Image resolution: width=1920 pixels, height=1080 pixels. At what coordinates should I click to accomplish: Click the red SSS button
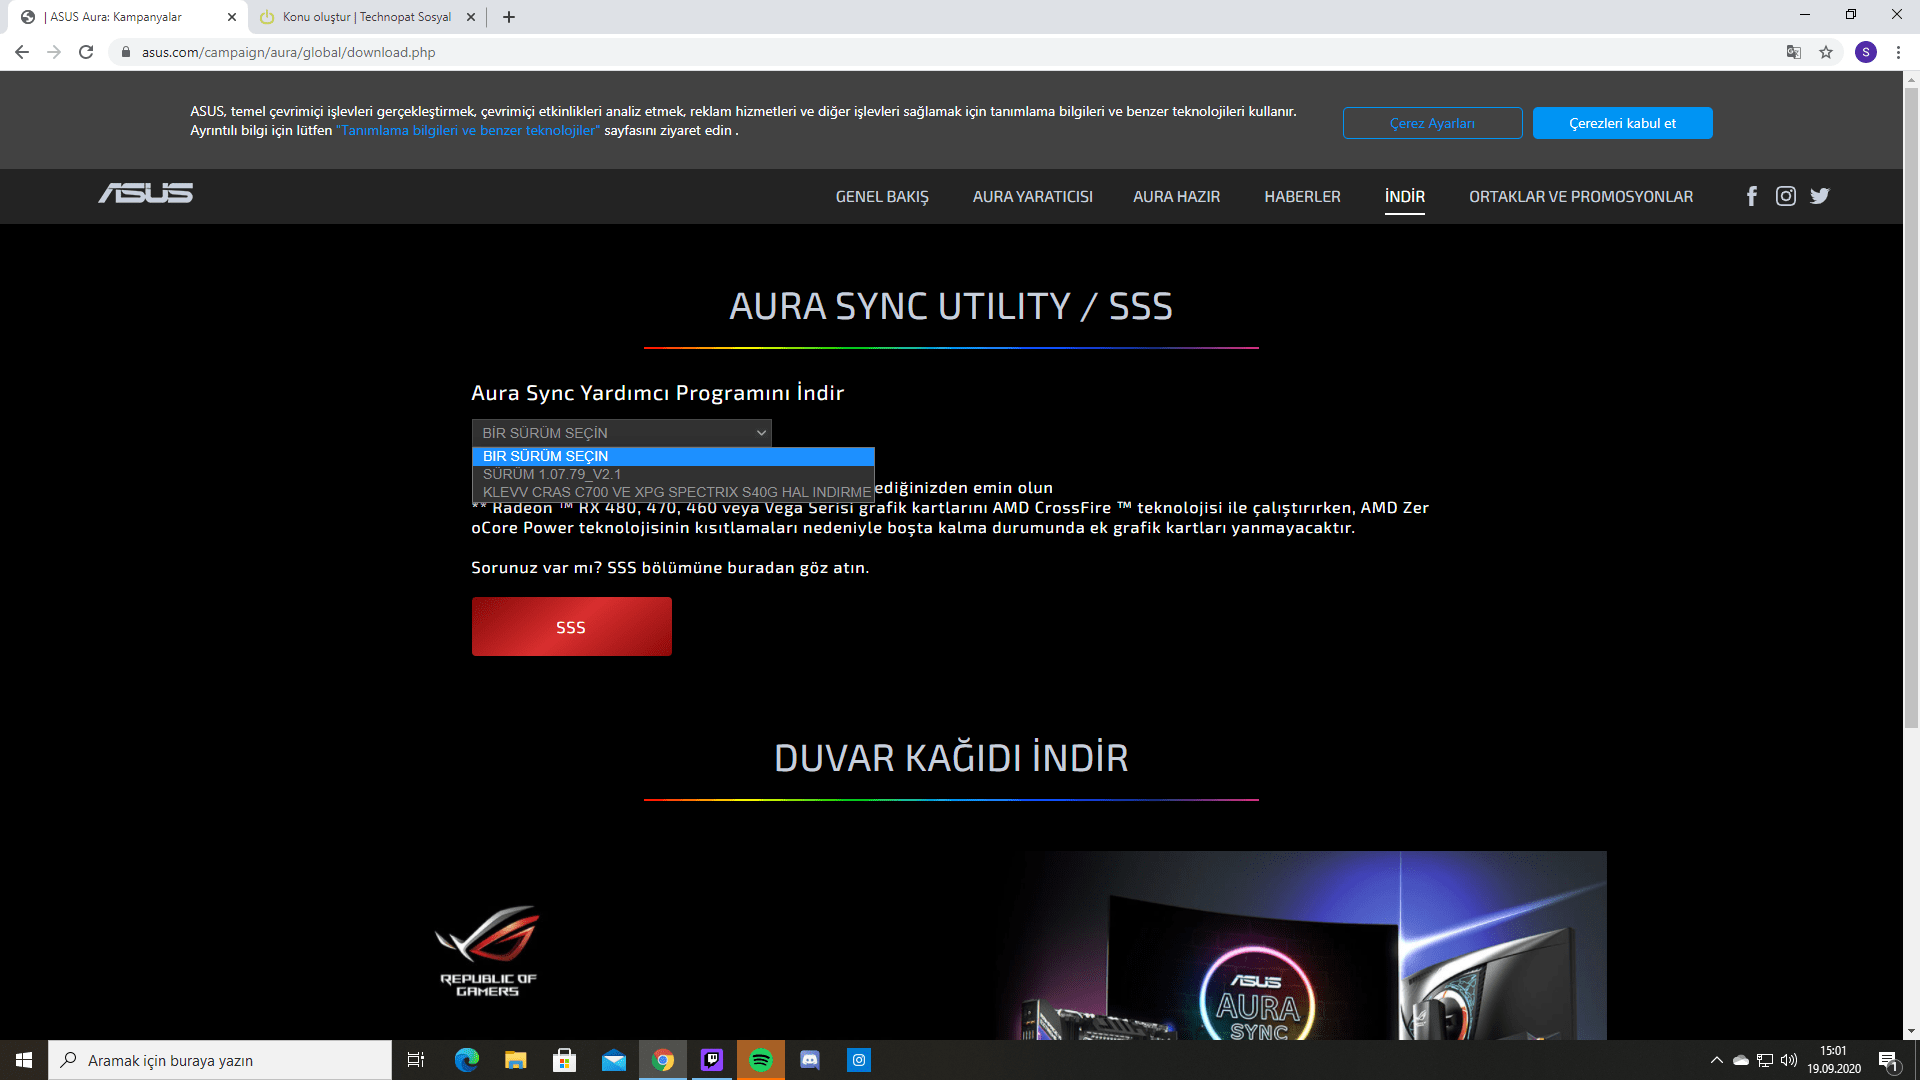(x=571, y=626)
